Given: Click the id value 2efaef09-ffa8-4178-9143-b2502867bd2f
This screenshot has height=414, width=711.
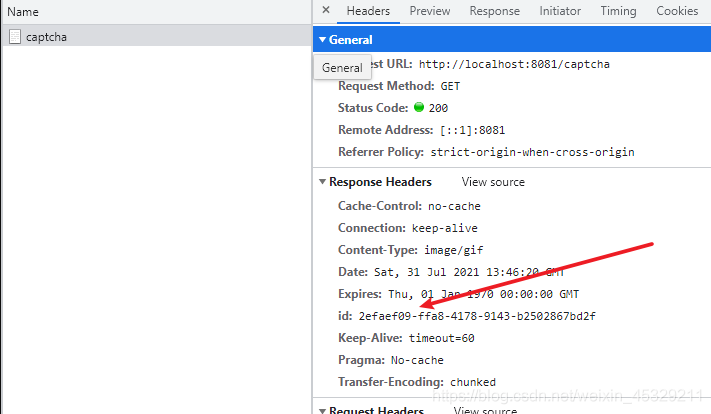Looking at the screenshot, I should coord(477,316).
